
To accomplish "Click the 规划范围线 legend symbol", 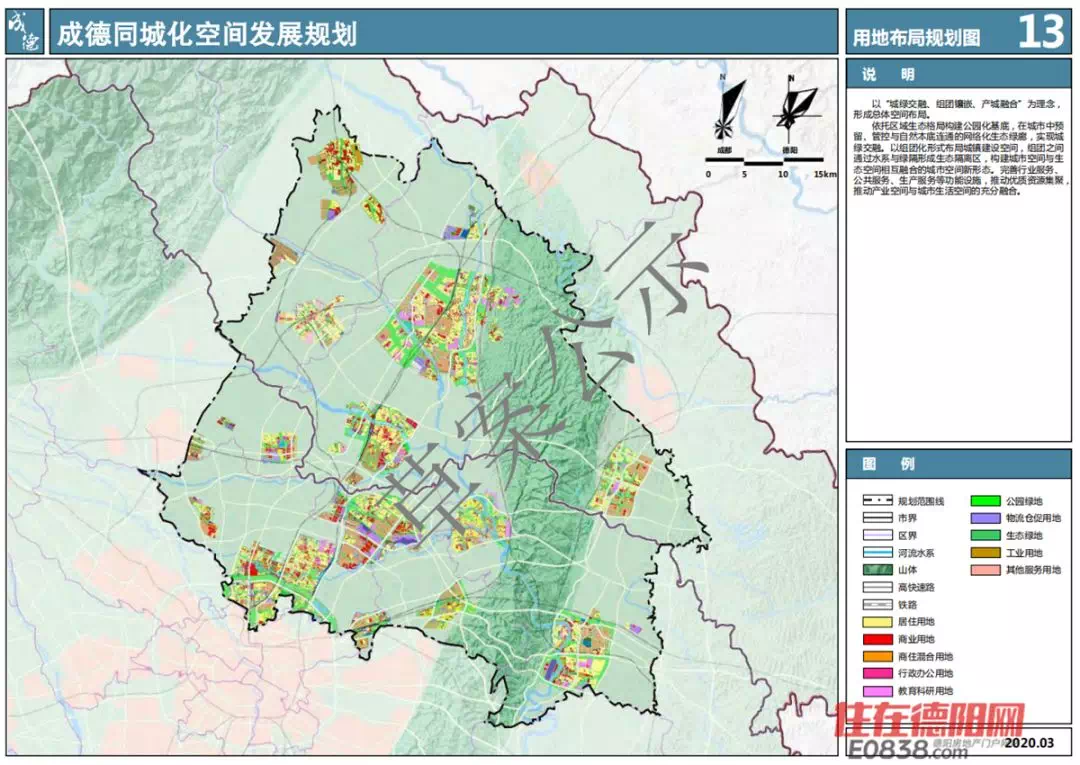I will (x=878, y=501).
